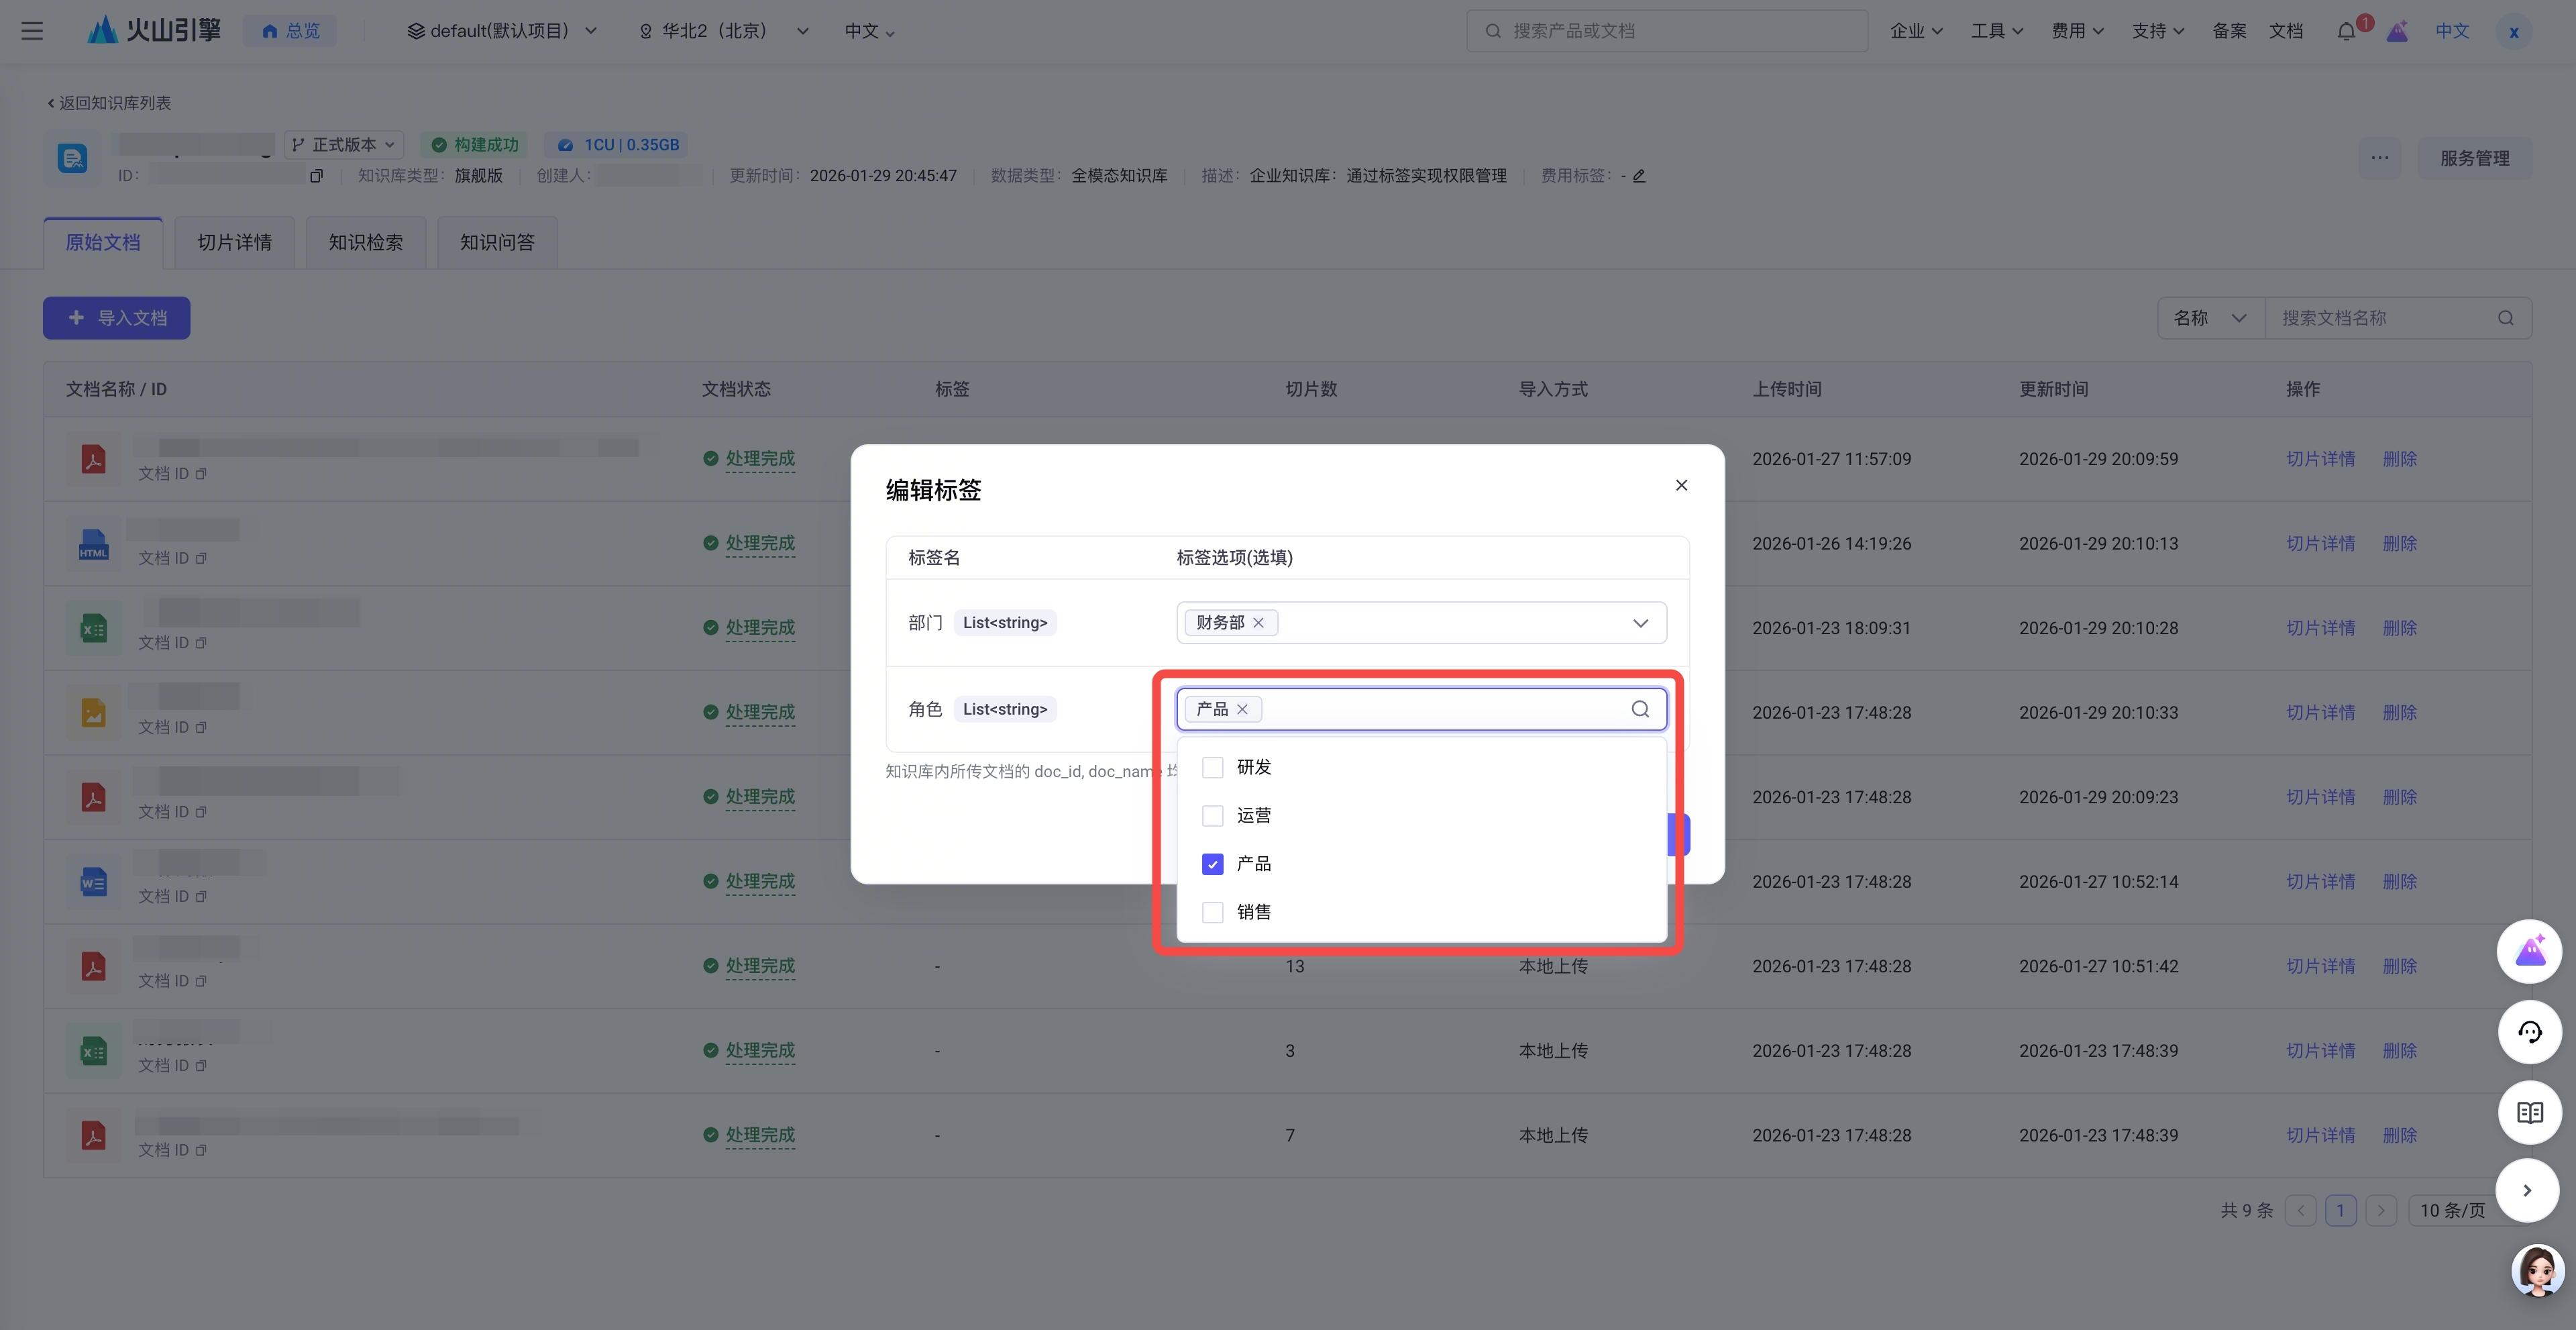Click the edit pencil next to 费用标签
Image resolution: width=2576 pixels, height=1330 pixels.
pyautogui.click(x=1639, y=176)
